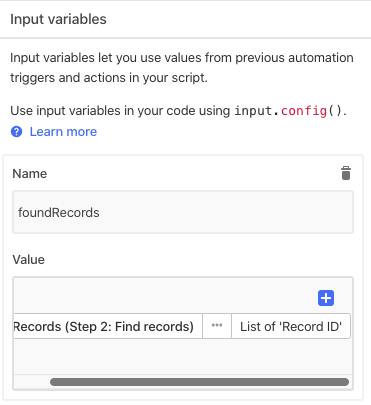Click empty area below tokens in Value field
The width and height of the screenshot is (371, 405).
[x=183, y=357]
